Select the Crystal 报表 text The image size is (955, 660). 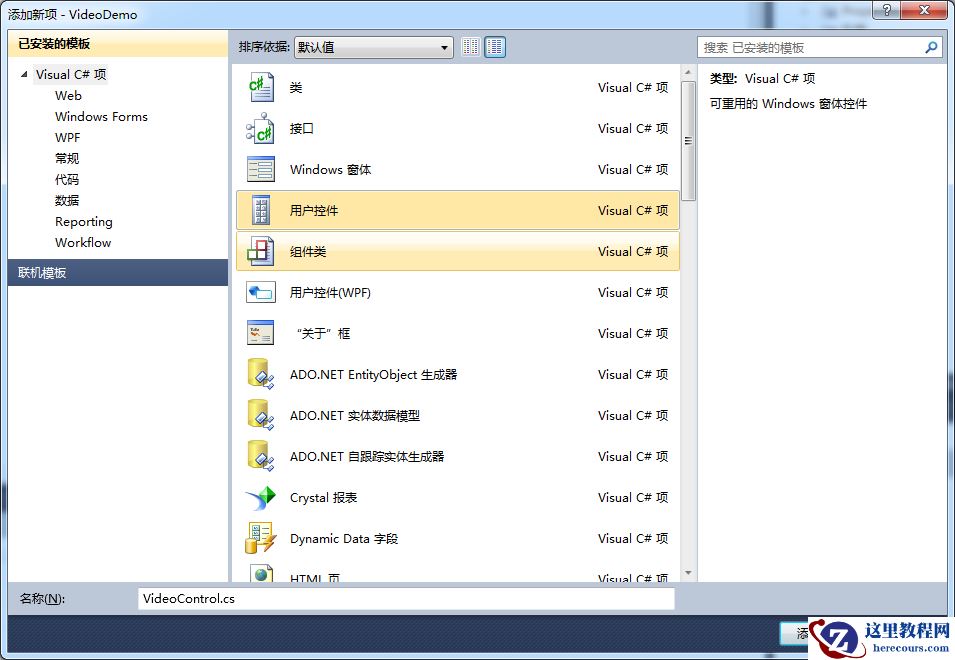click(x=323, y=497)
